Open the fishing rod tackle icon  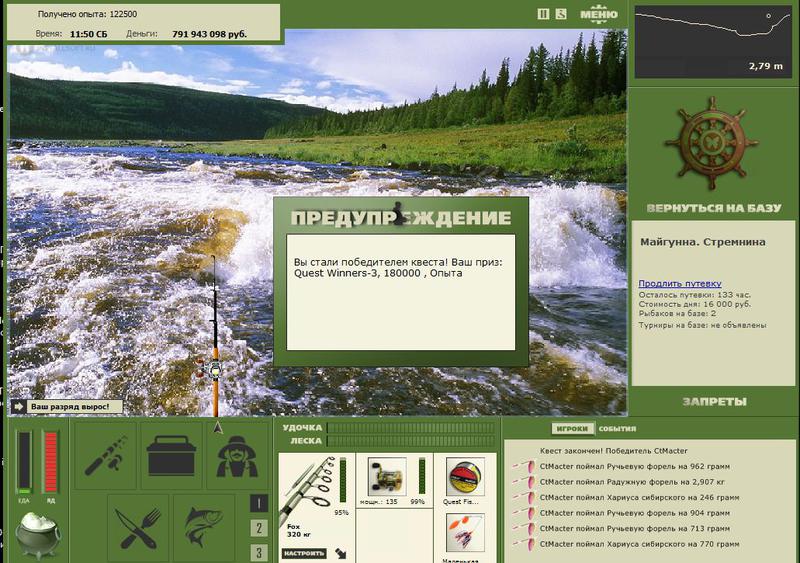(106, 455)
